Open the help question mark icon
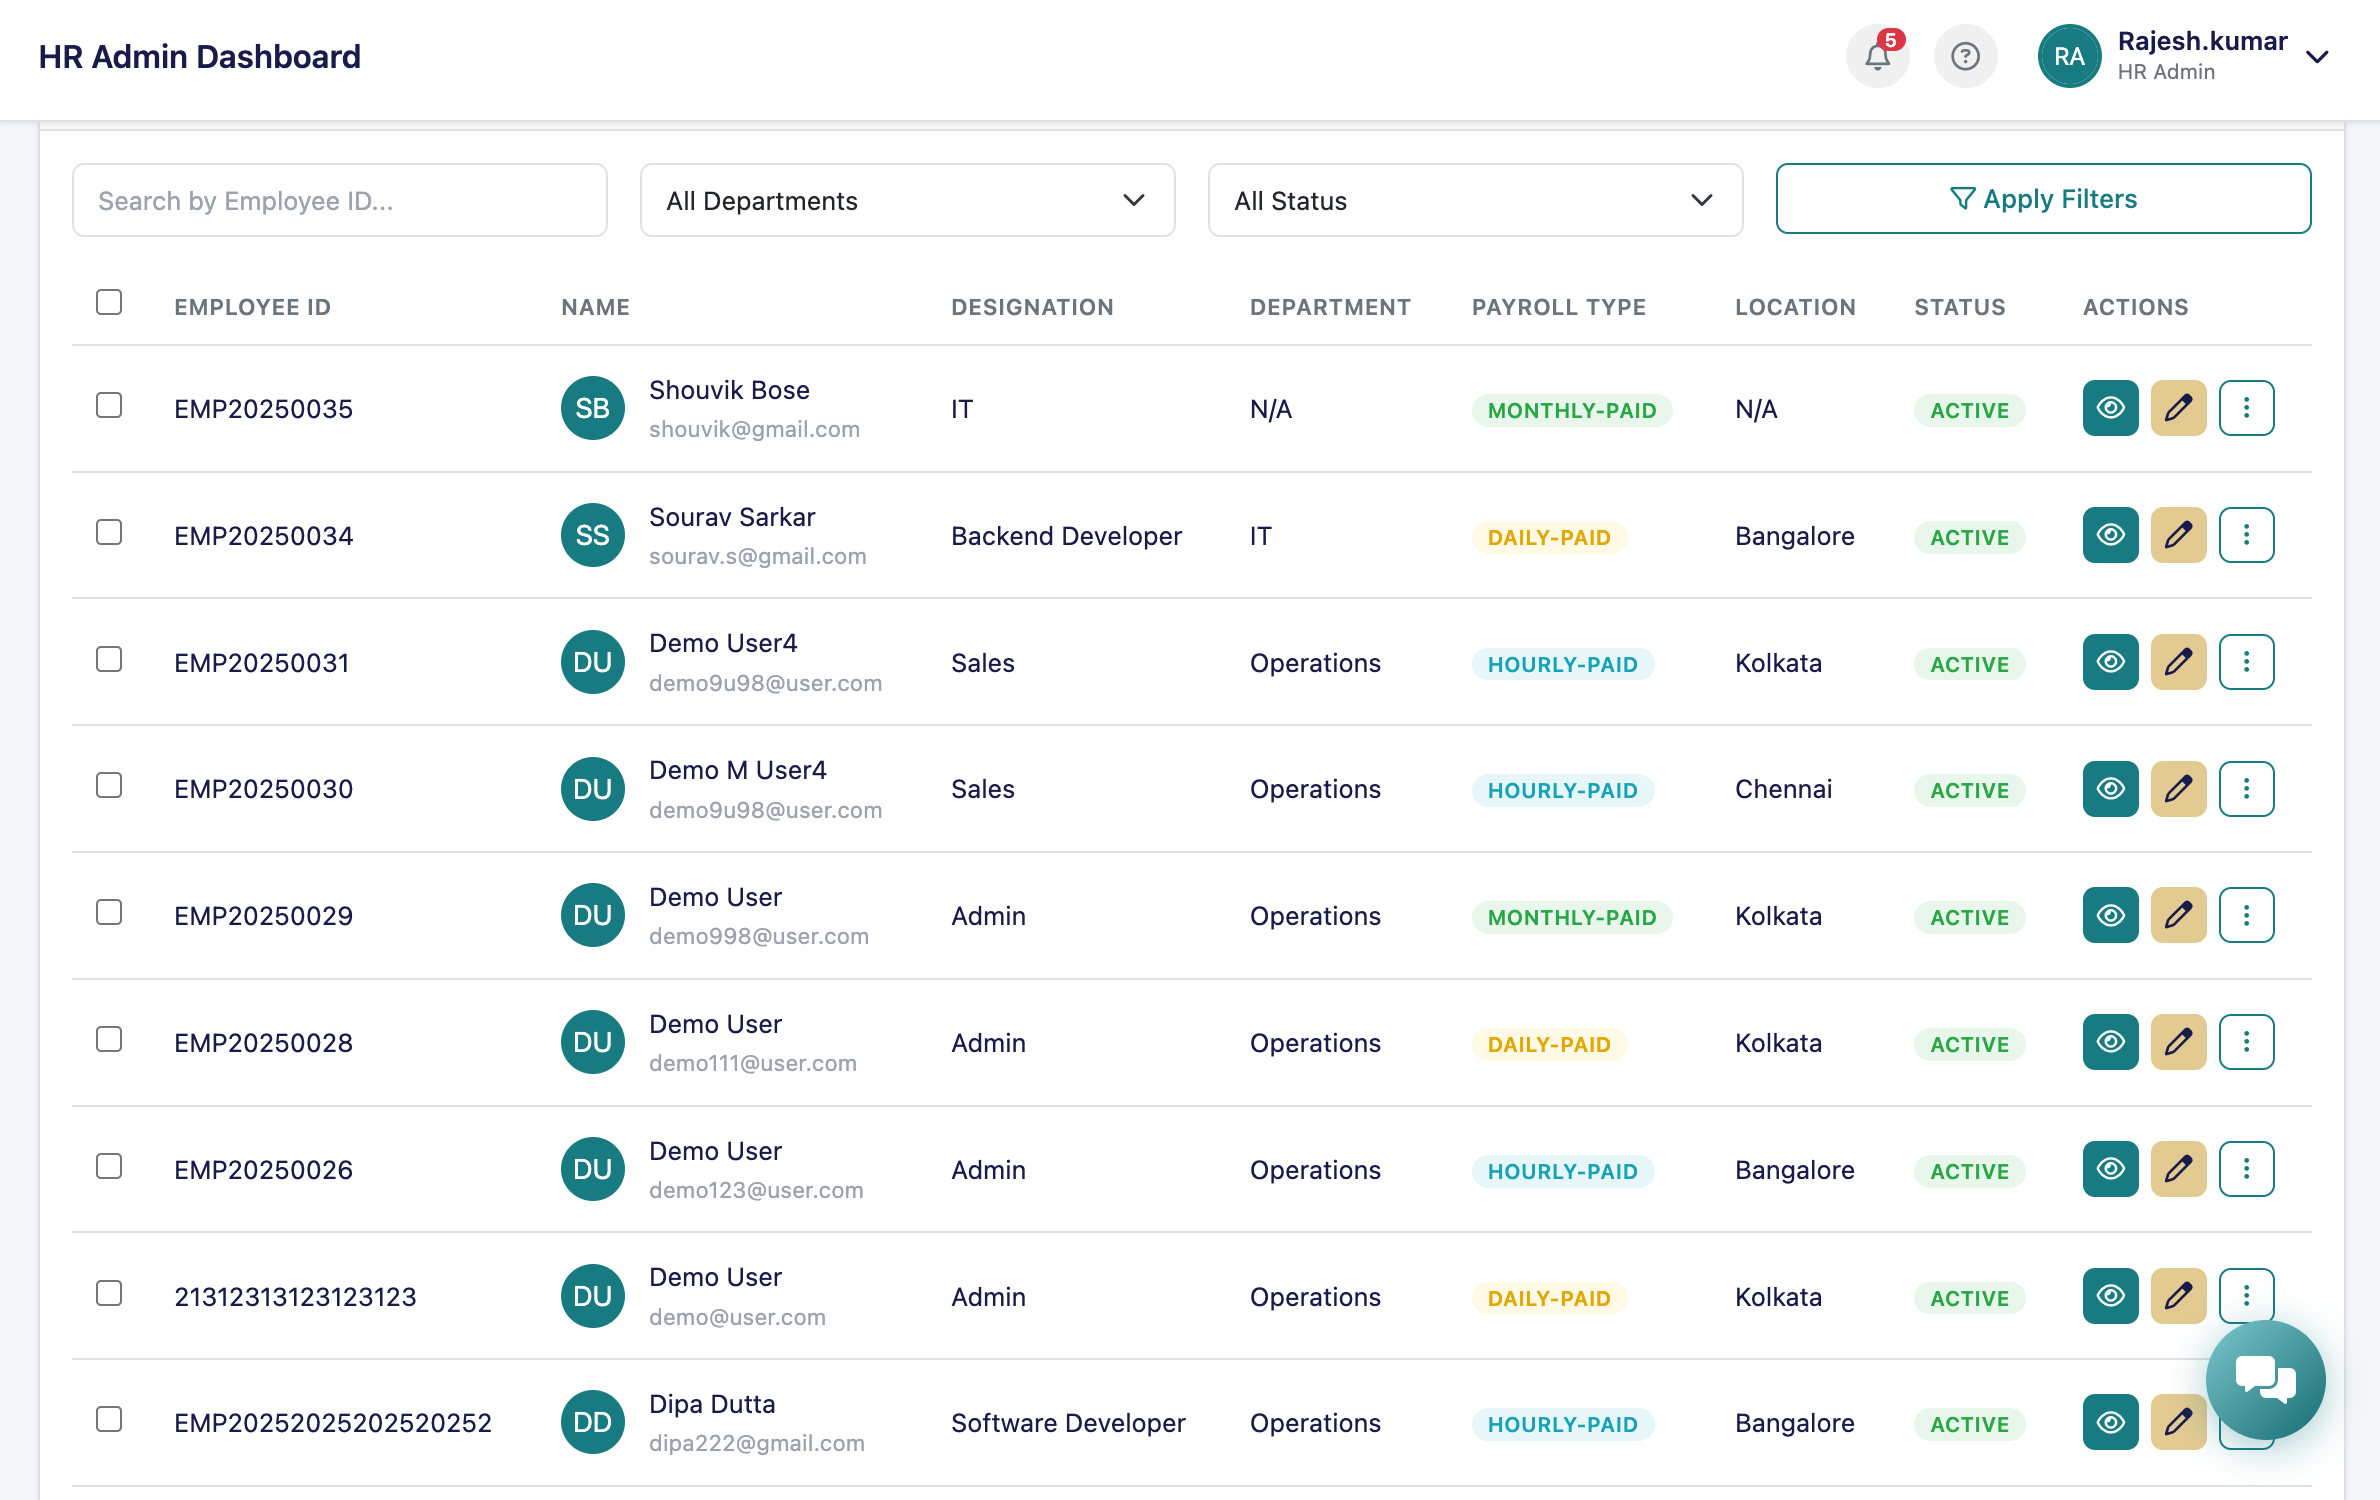Image resolution: width=2380 pixels, height=1500 pixels. [1966, 56]
